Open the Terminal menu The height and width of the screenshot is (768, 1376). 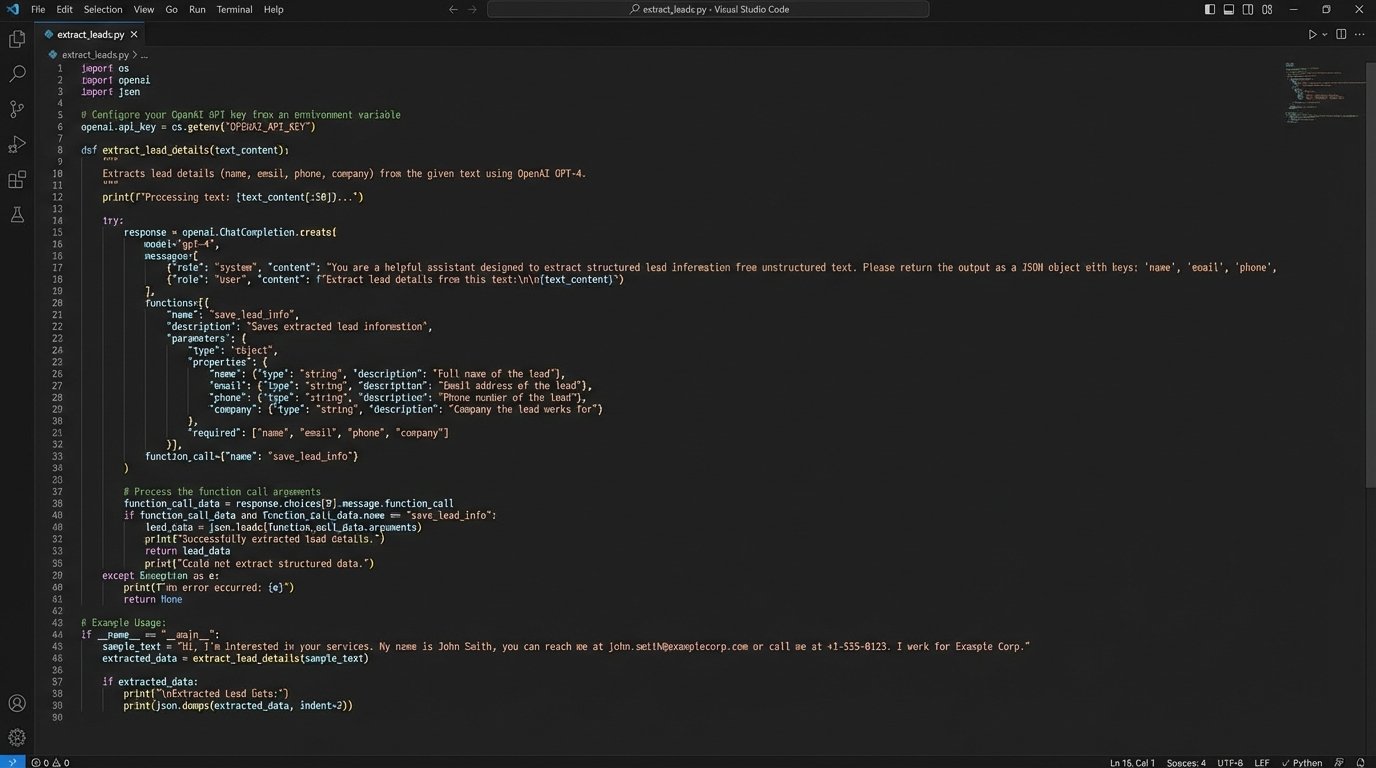234,10
